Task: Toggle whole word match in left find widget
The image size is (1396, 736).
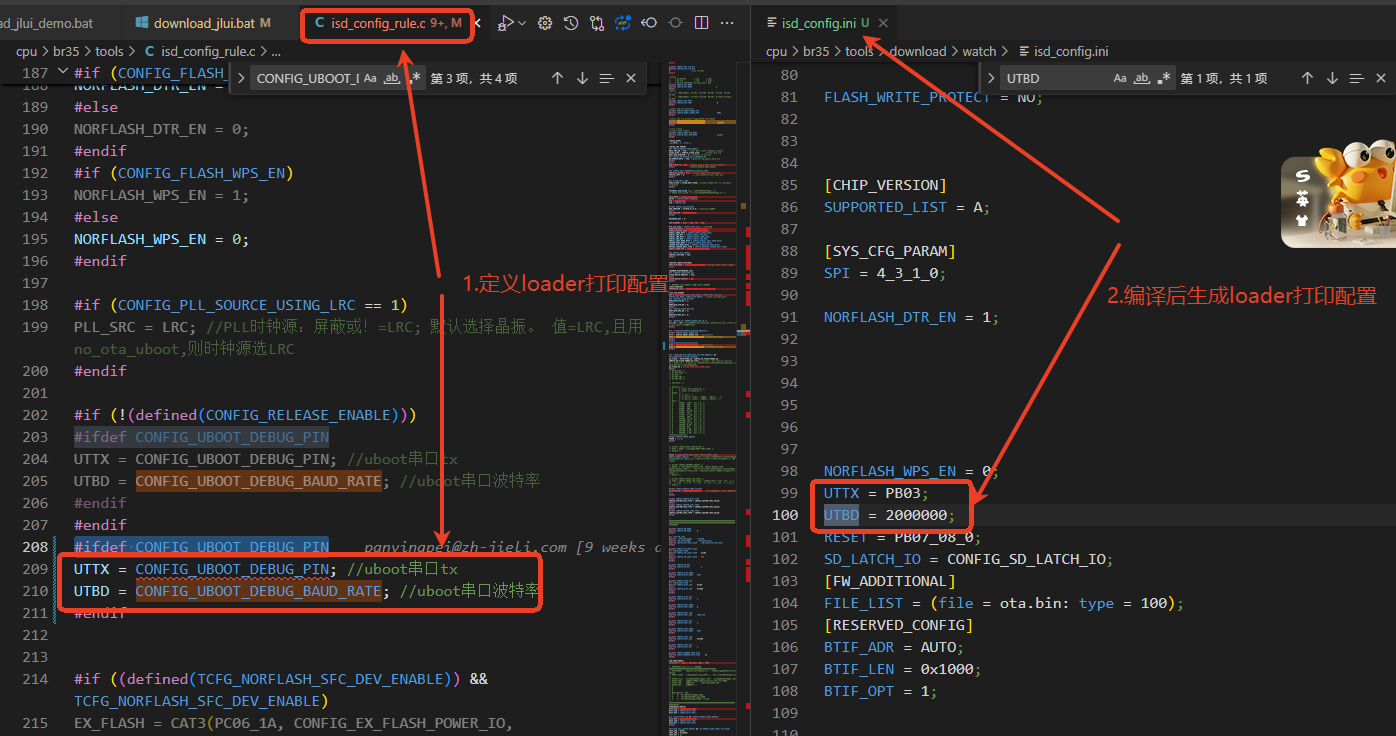Action: [x=392, y=78]
